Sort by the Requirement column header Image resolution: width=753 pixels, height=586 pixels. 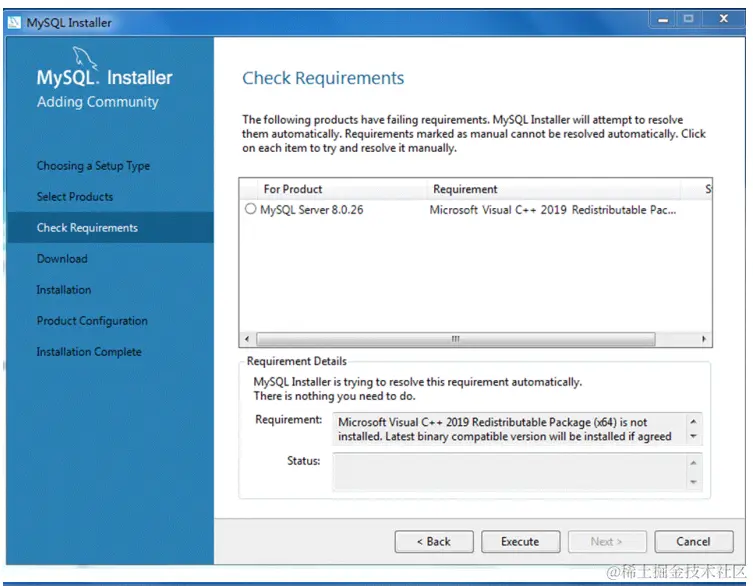pyautogui.click(x=554, y=189)
